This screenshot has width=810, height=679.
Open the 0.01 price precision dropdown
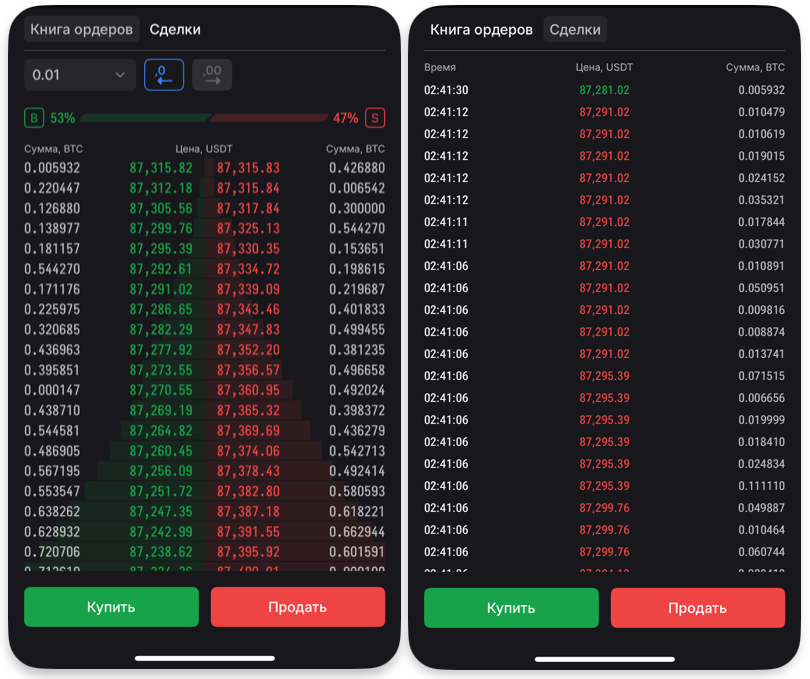pos(80,75)
